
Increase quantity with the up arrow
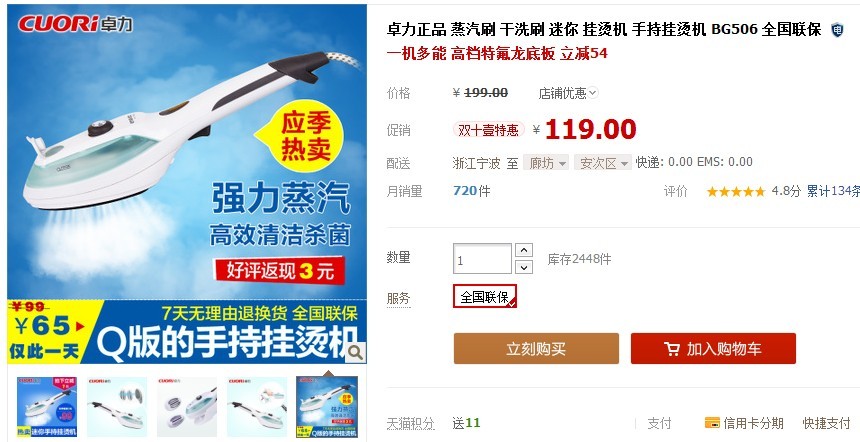[524, 250]
